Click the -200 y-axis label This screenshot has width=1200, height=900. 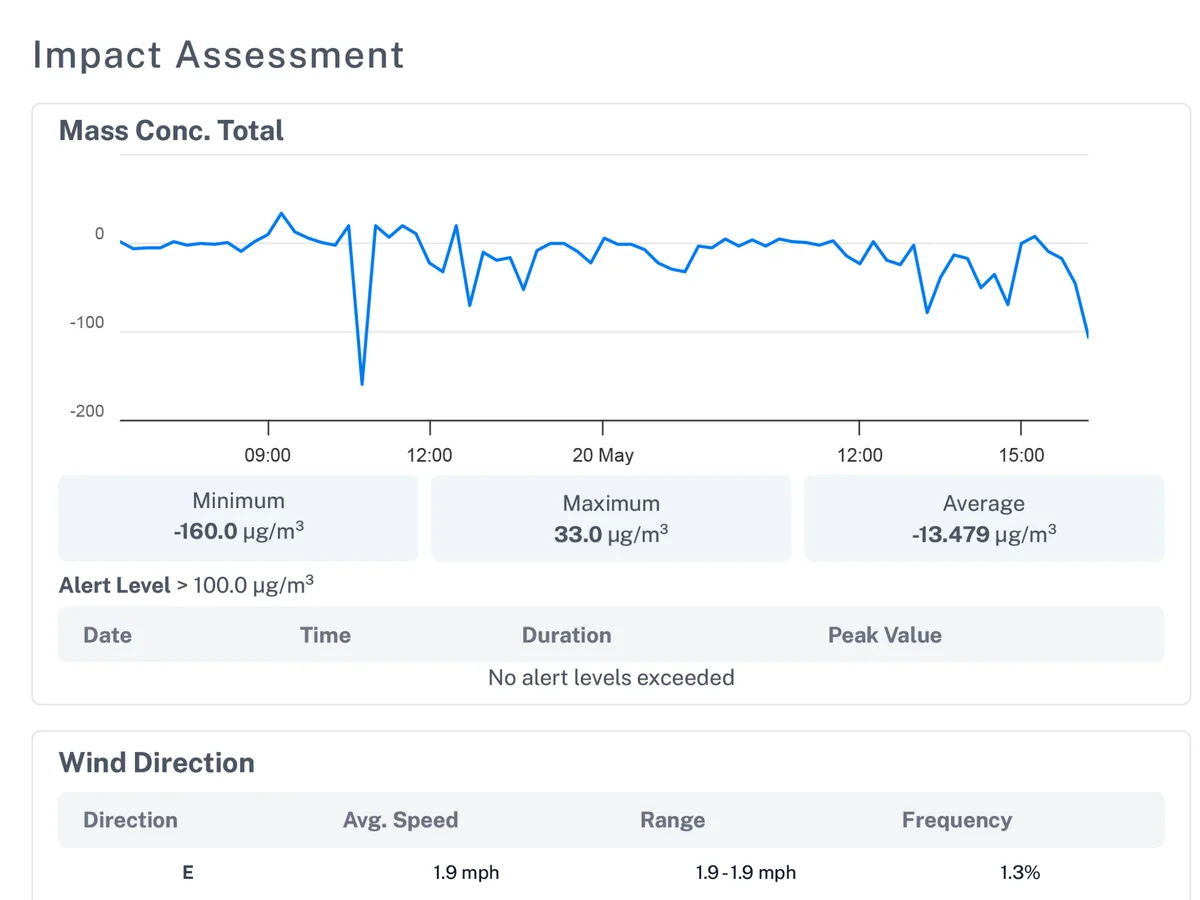tap(87, 411)
